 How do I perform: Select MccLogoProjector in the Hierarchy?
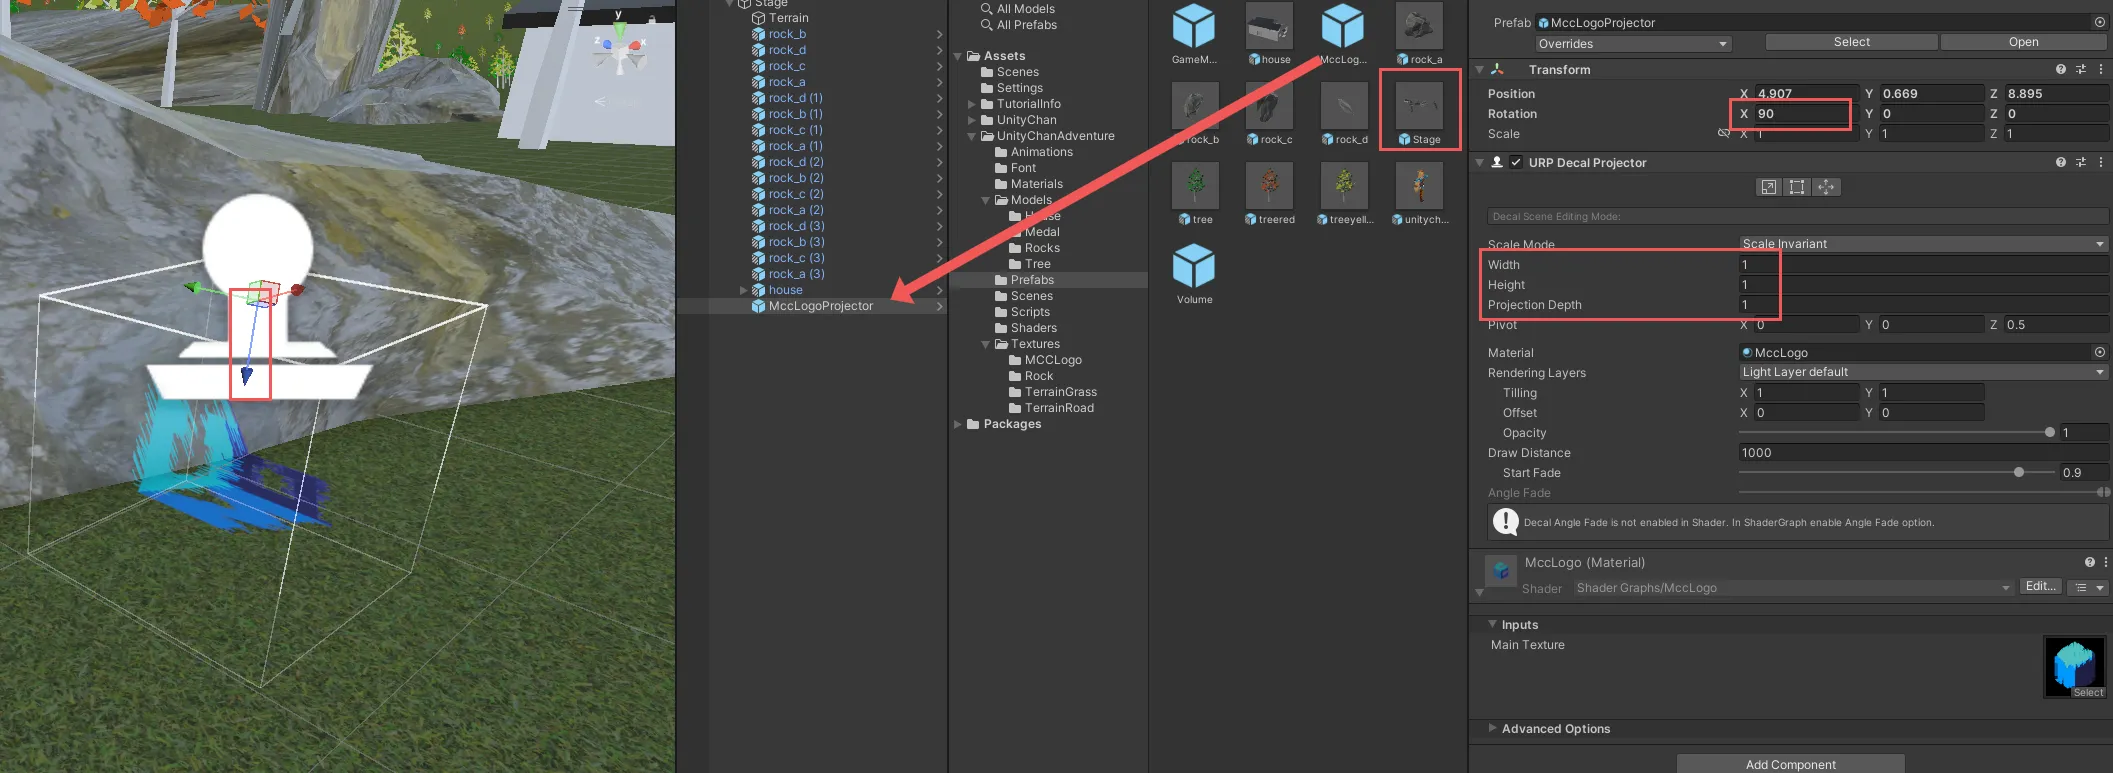pyautogui.click(x=820, y=306)
